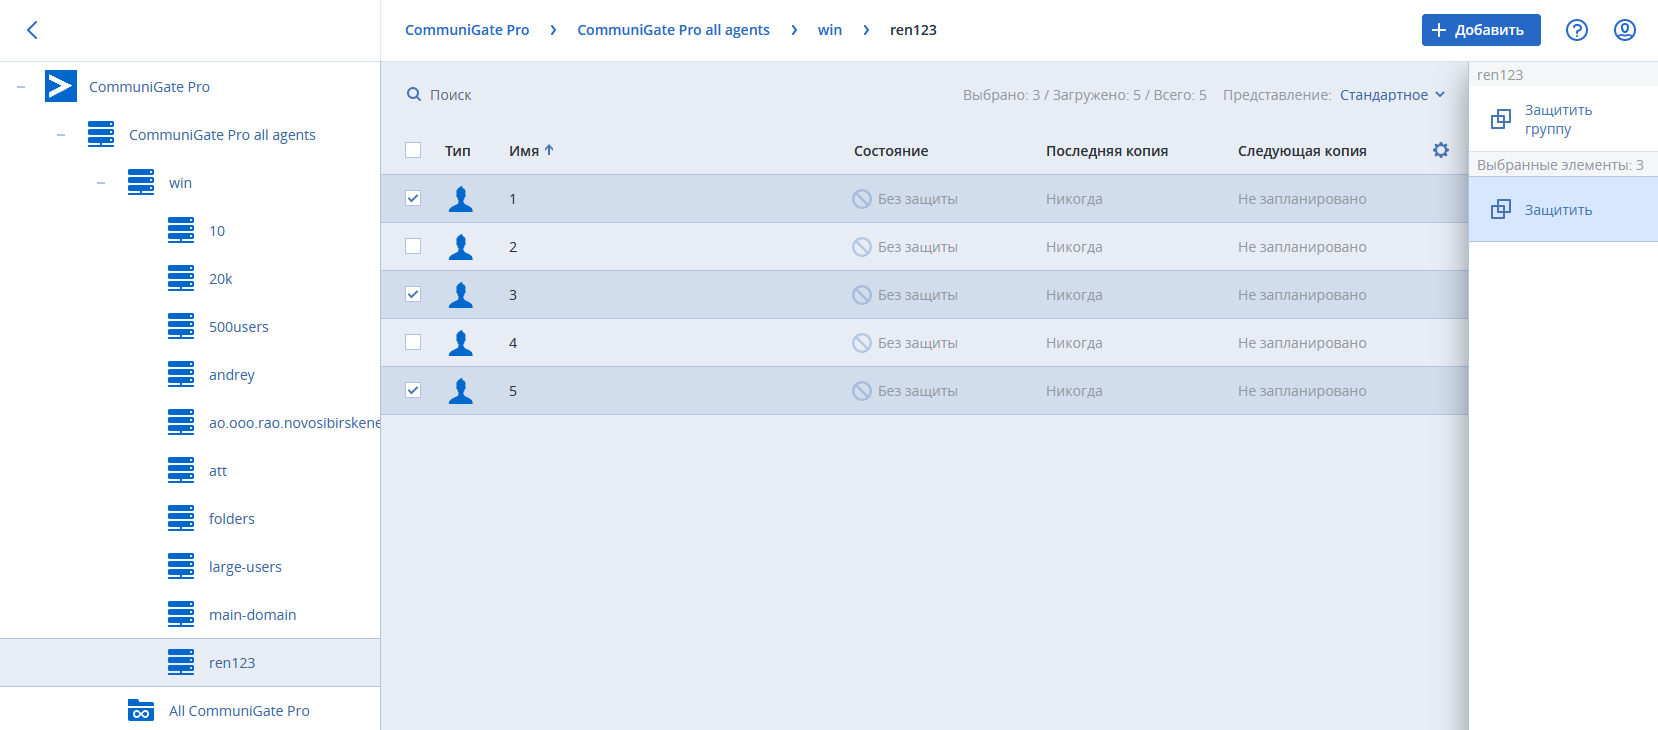Select Защитить in the right panel
Viewport: 1658px width, 730px height.
[x=1557, y=210]
